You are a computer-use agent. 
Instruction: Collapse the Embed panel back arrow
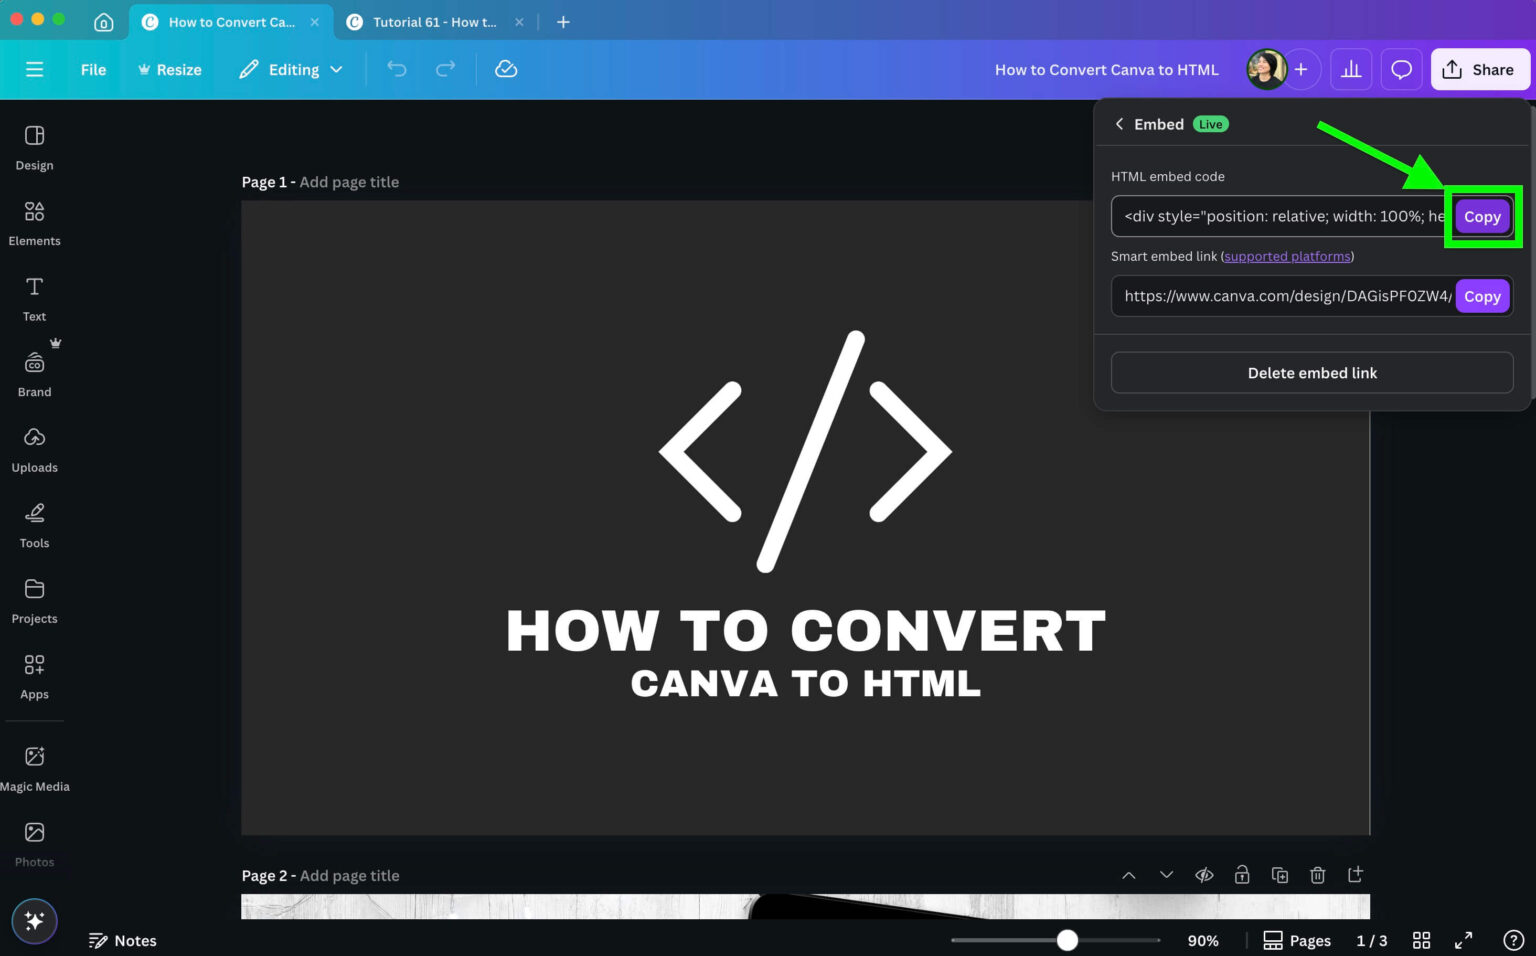[1120, 124]
